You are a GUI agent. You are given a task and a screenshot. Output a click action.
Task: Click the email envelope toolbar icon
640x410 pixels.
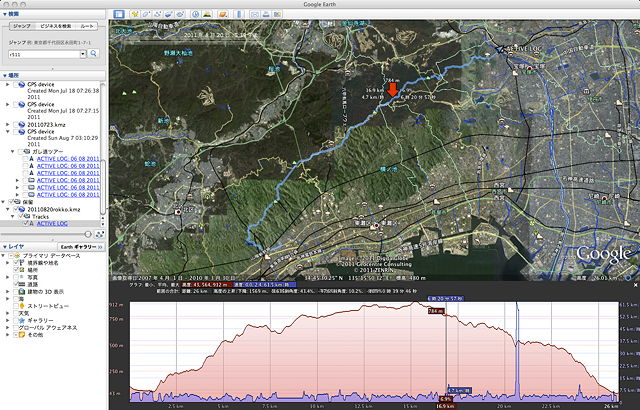tap(255, 14)
